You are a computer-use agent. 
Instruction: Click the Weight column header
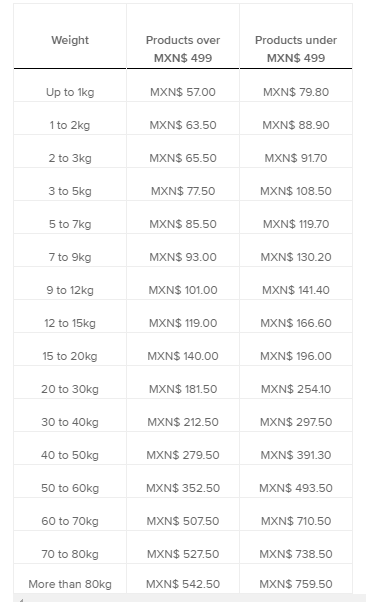(70, 40)
